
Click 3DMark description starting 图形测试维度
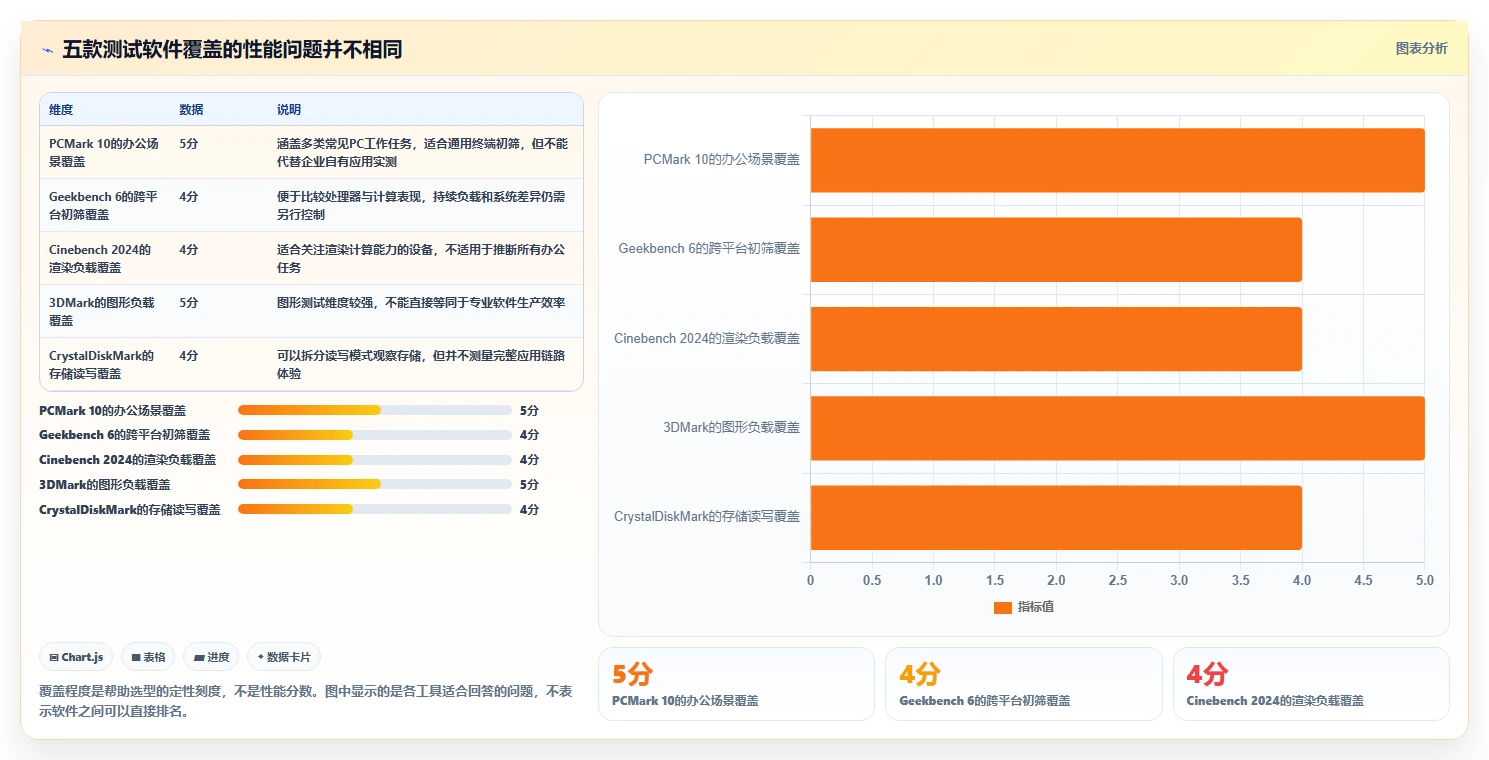(x=421, y=302)
